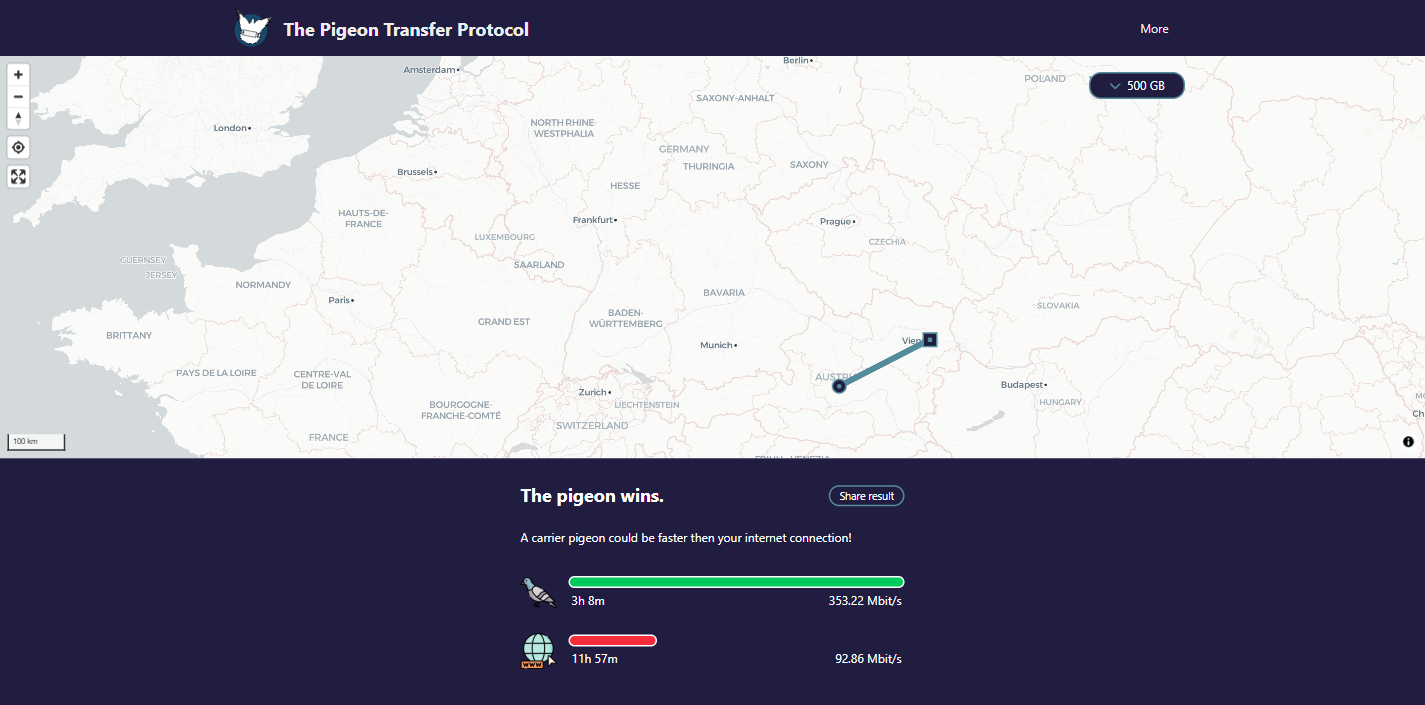Reset map bearing with compass button
The width and height of the screenshot is (1425, 705).
(x=18, y=118)
